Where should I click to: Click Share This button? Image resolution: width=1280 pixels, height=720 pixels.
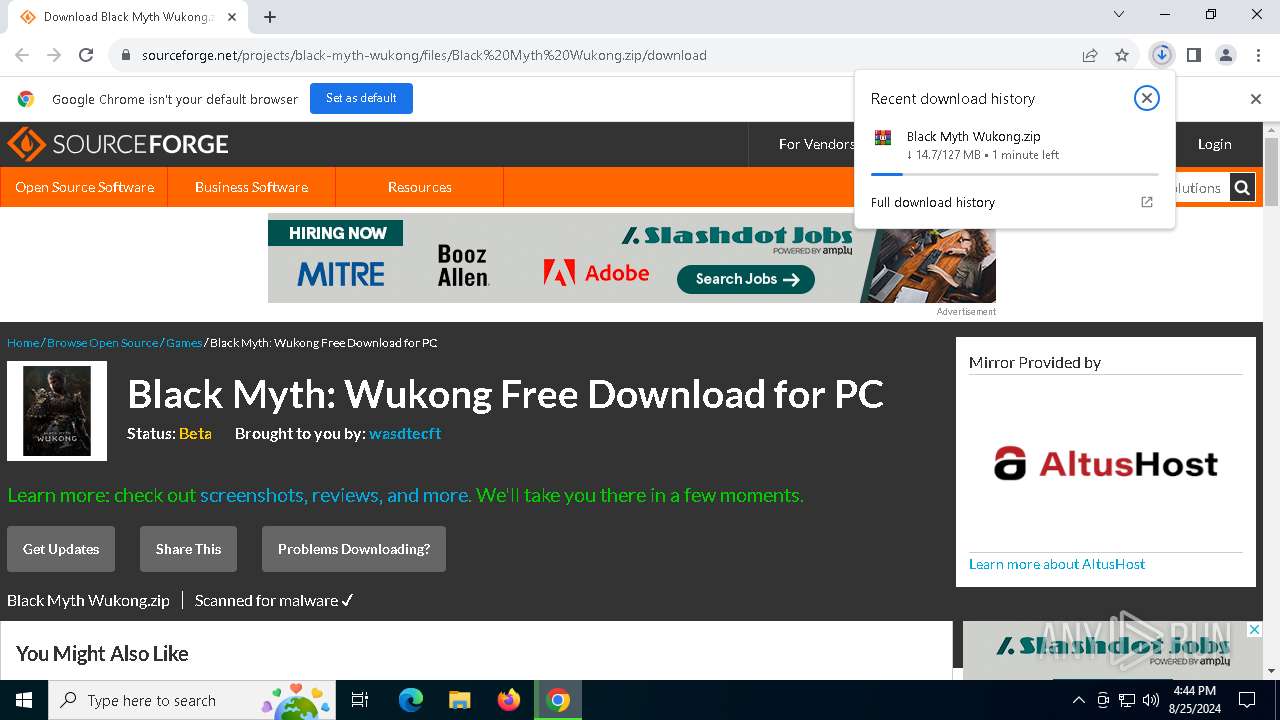(188, 549)
